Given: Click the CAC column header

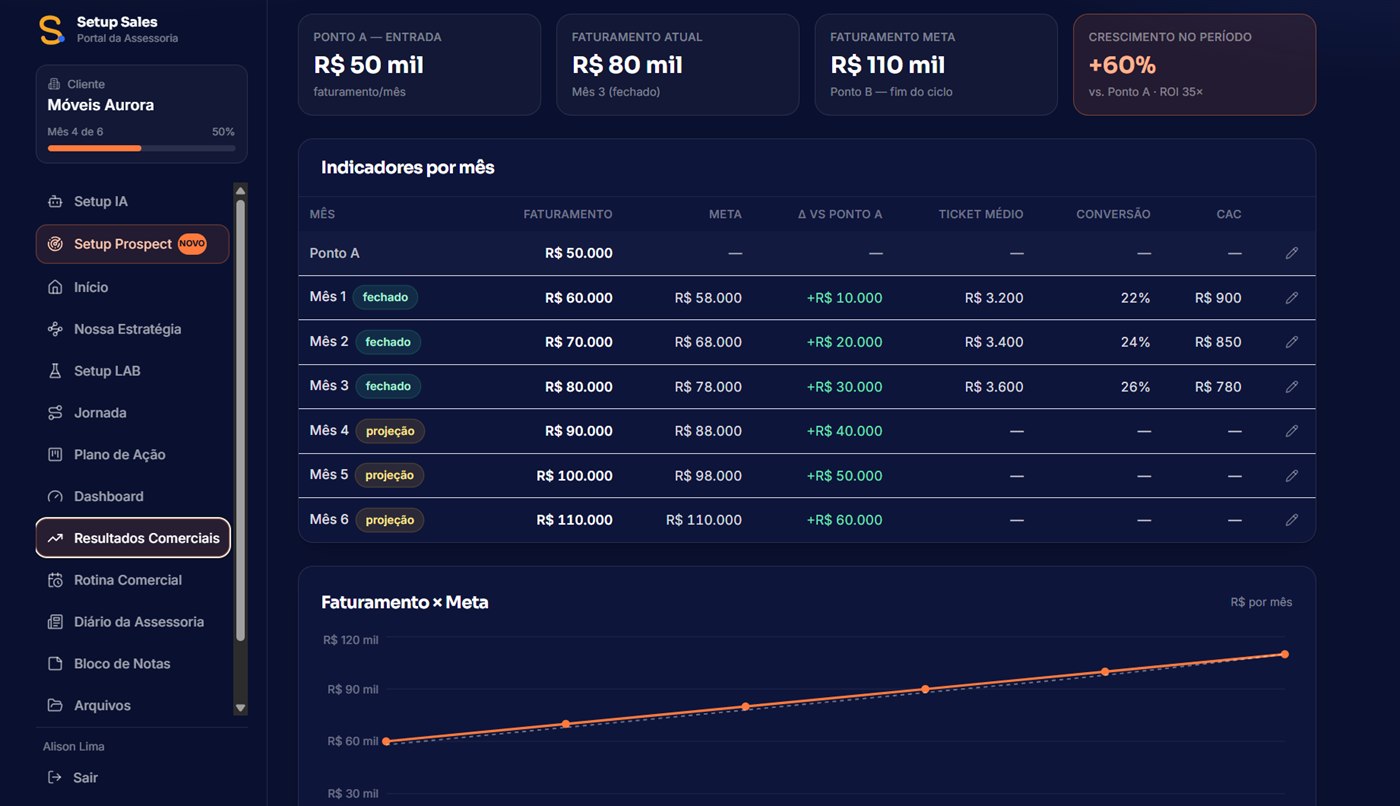Looking at the screenshot, I should click(x=1229, y=214).
